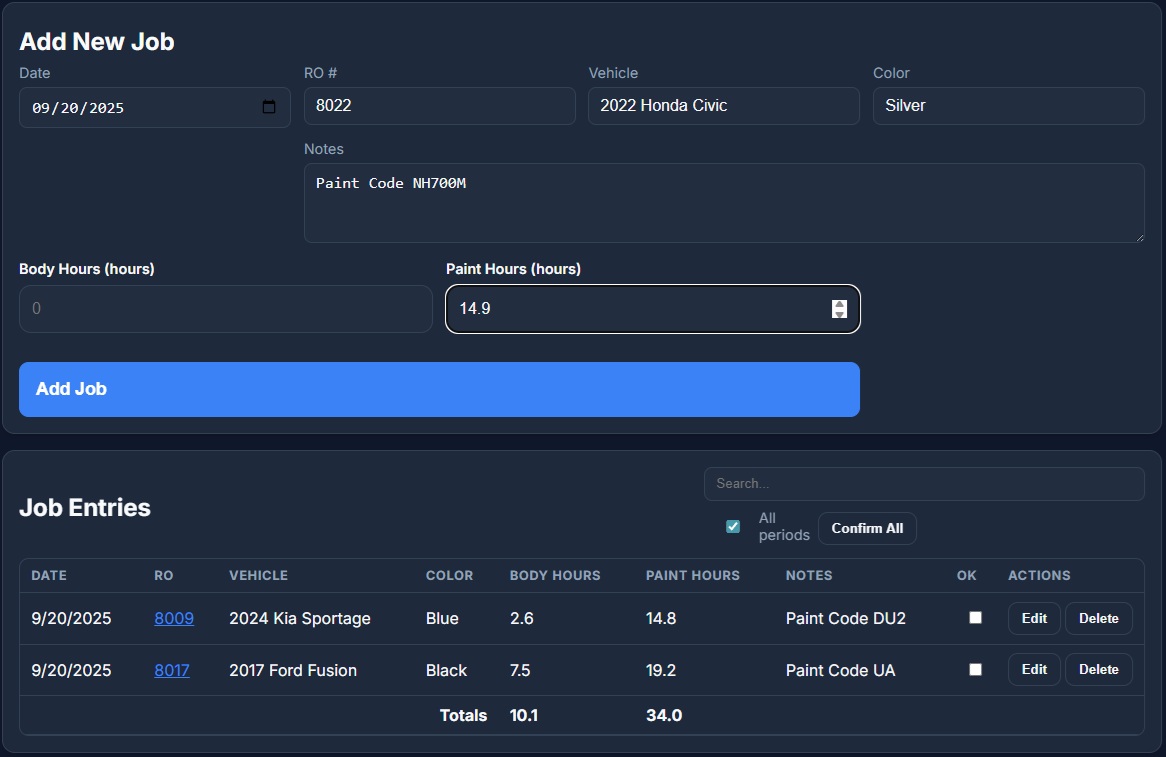Edit the Kia Sportage job entry
1166x757 pixels.
(x=1033, y=618)
